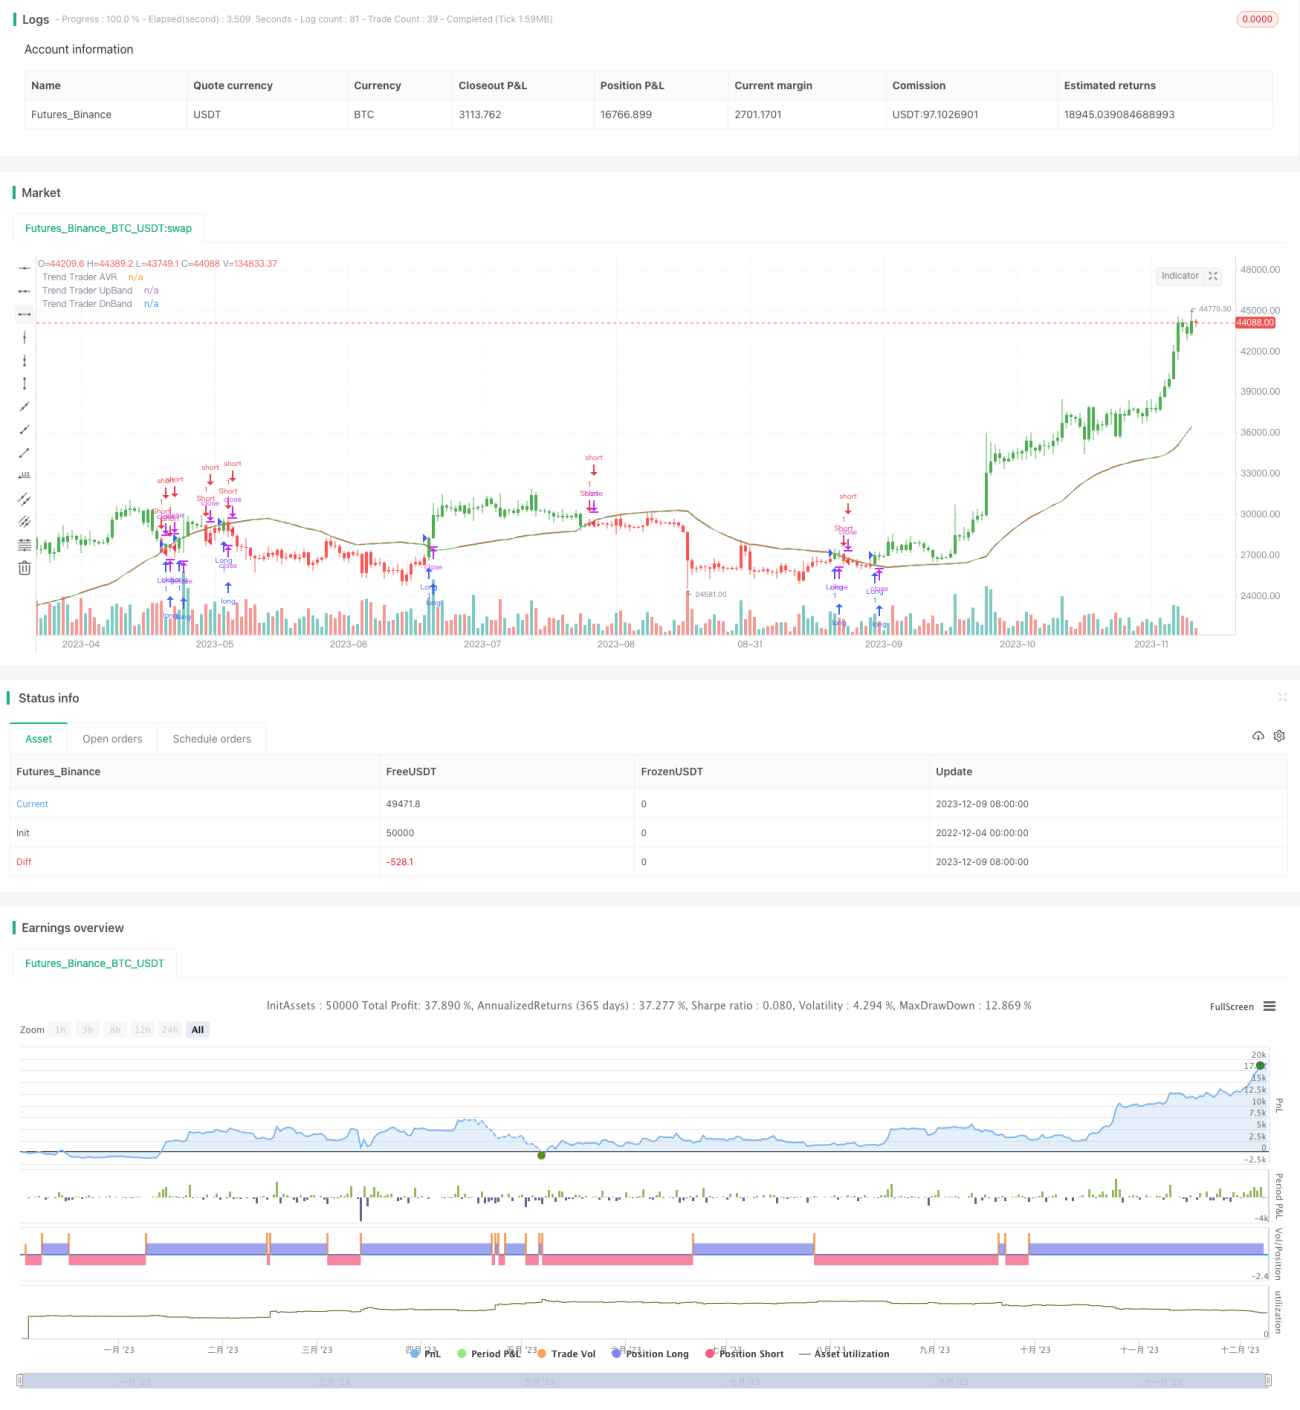The image size is (1300, 1410).
Task: Toggle the Asset utilization legend series
Action: (844, 1354)
